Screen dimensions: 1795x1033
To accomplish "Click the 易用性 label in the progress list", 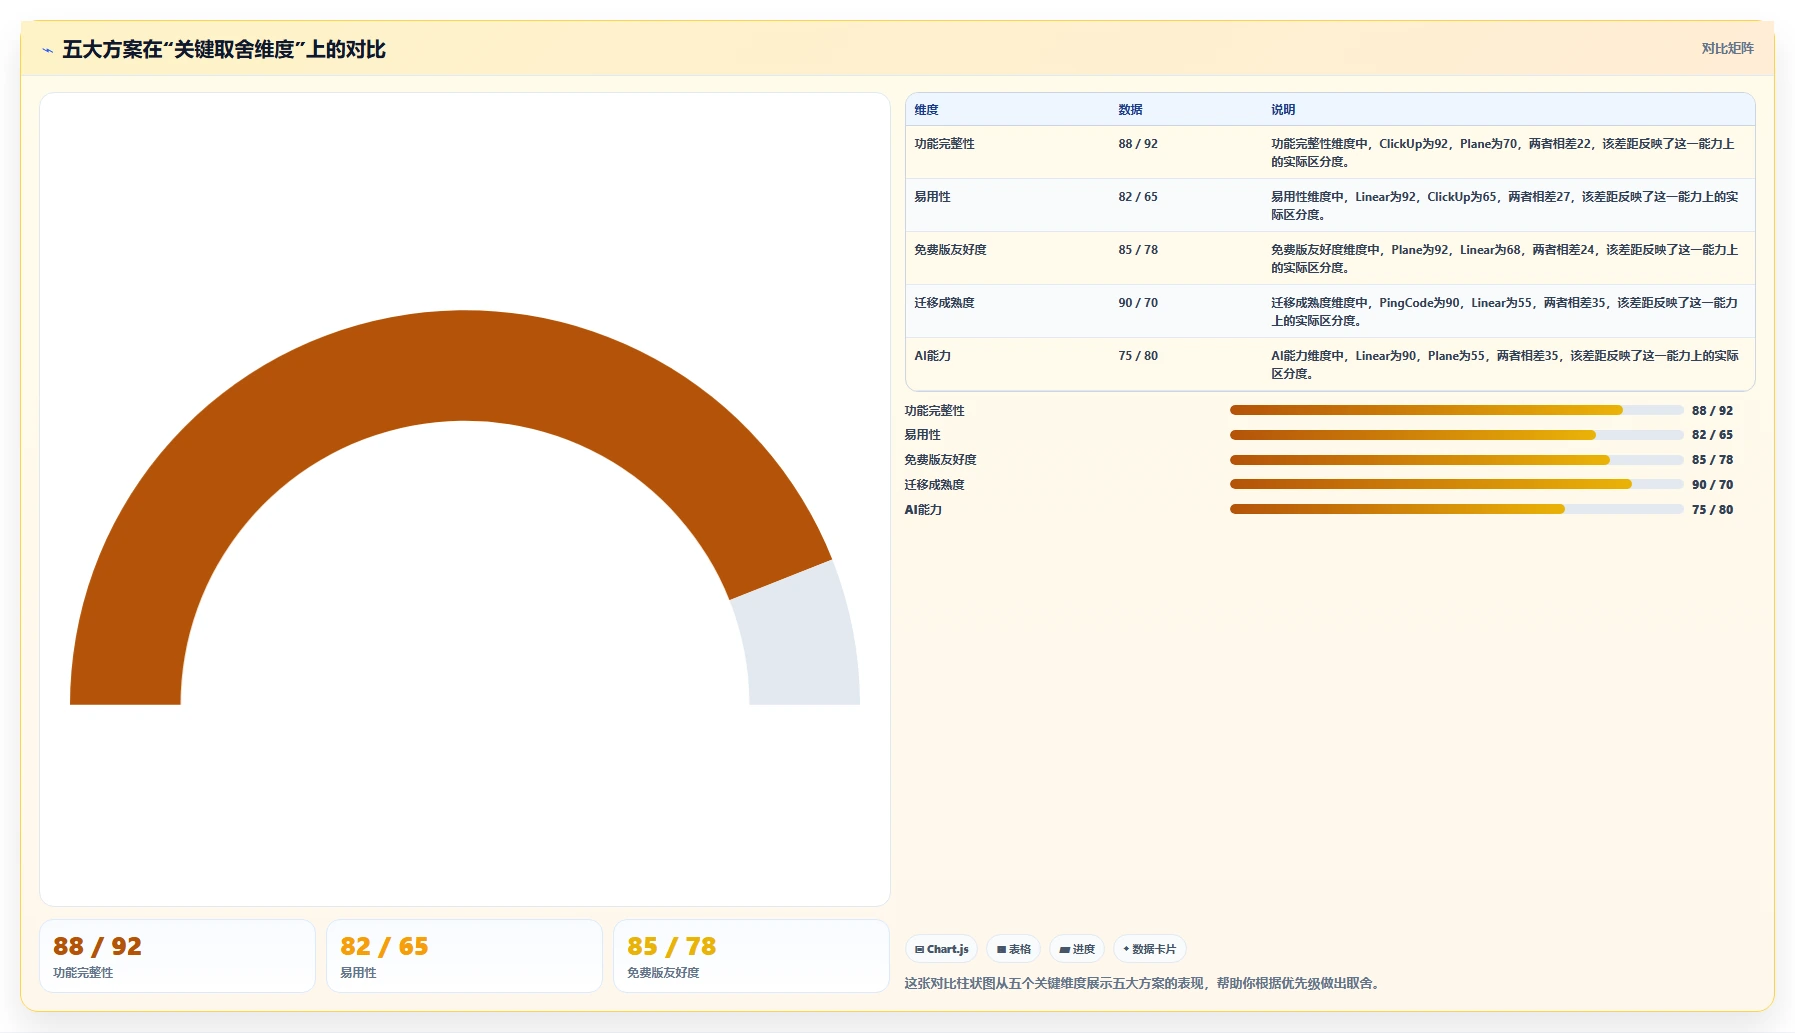I will click(922, 435).
